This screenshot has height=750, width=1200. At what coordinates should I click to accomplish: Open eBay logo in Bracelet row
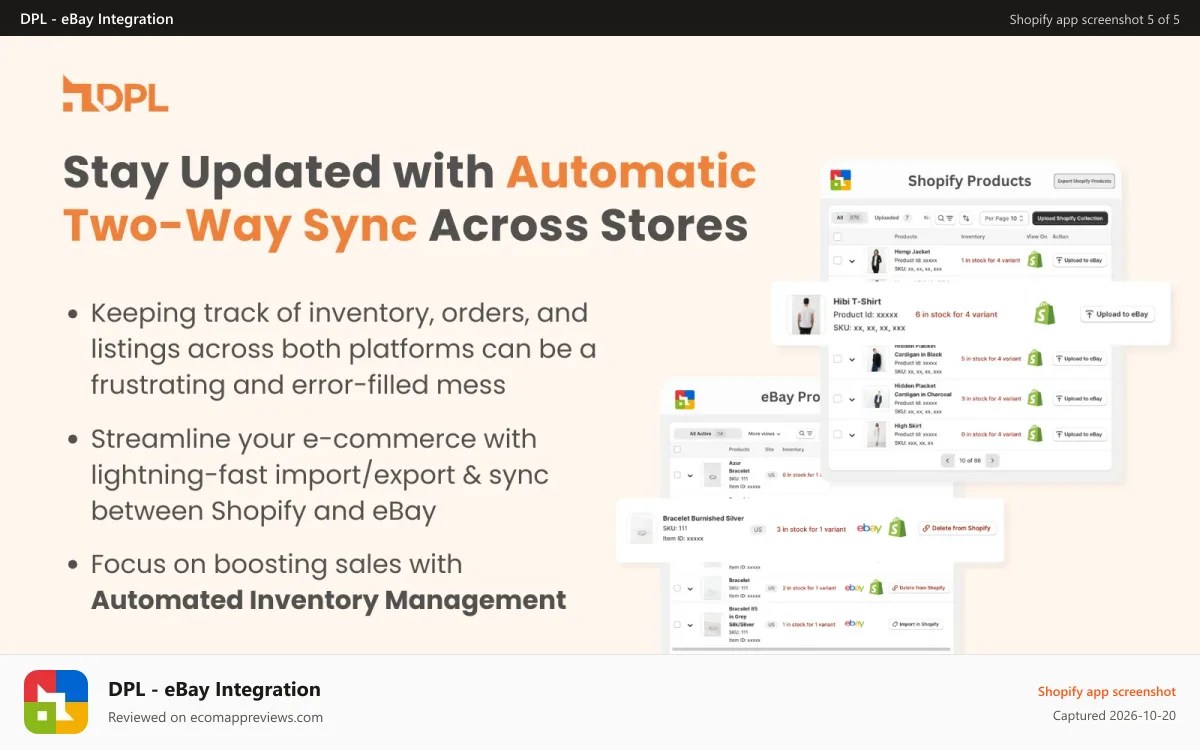(854, 588)
